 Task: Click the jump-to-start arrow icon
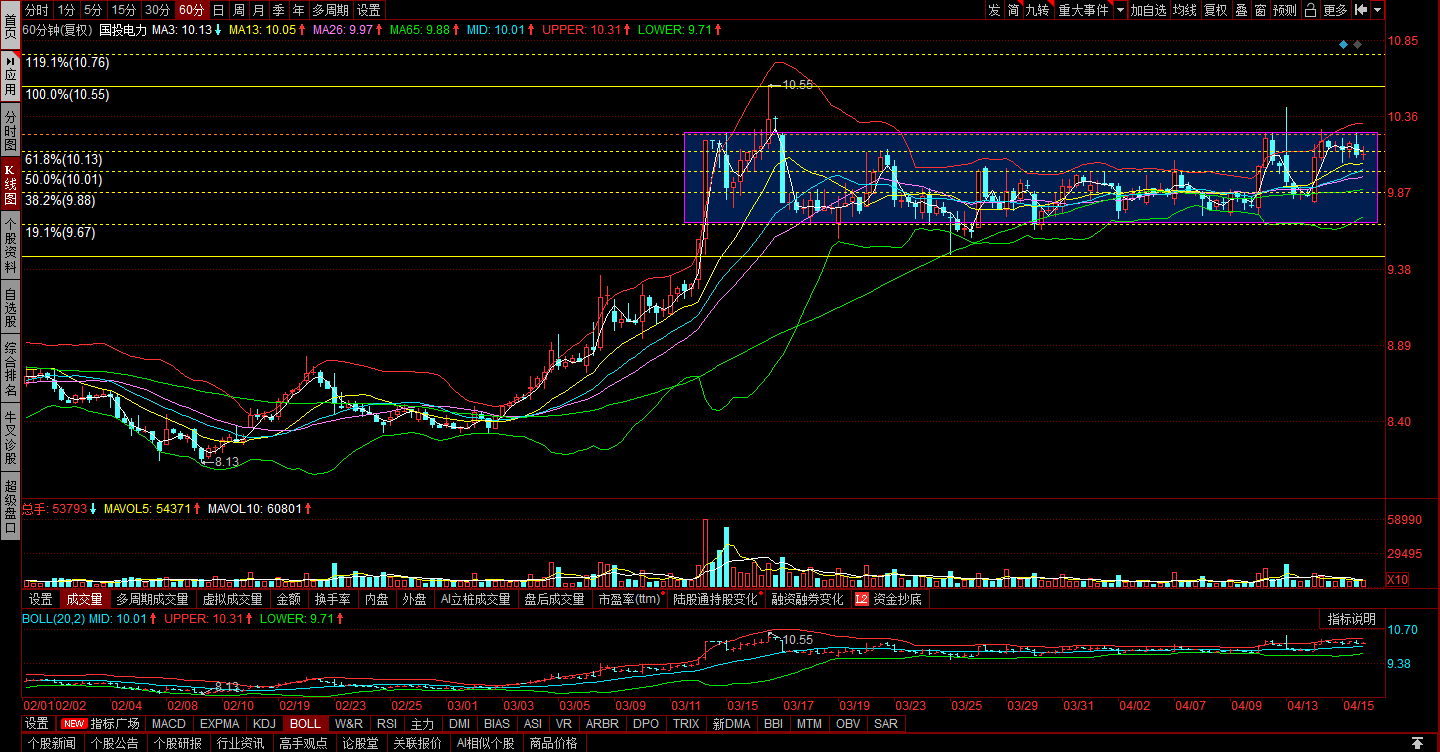(x=1361, y=10)
